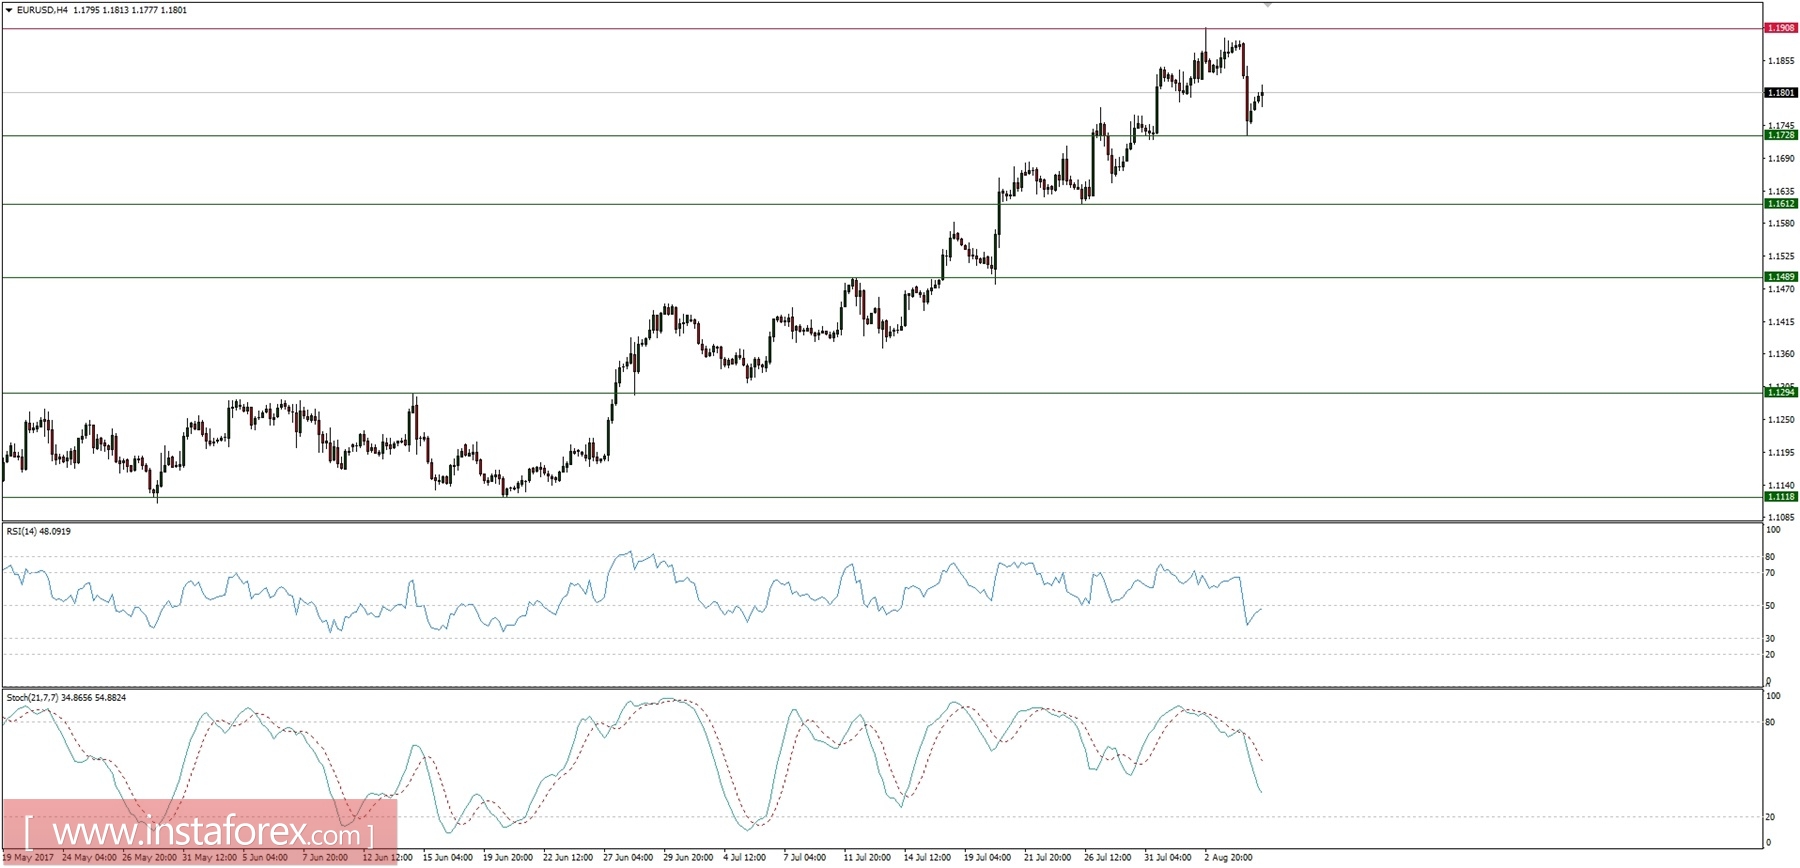
Task: Open the chart menu triangle beside EURUSD,H4
Action: coord(9,10)
